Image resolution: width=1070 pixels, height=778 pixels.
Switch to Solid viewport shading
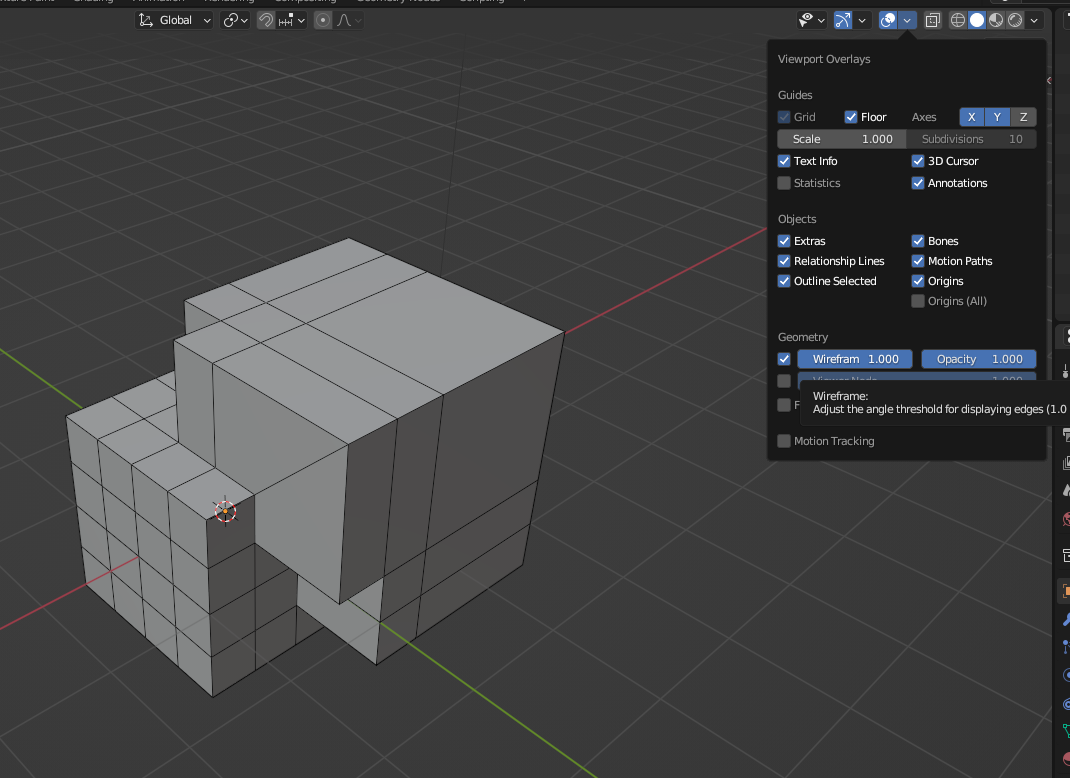pyautogui.click(x=977, y=20)
